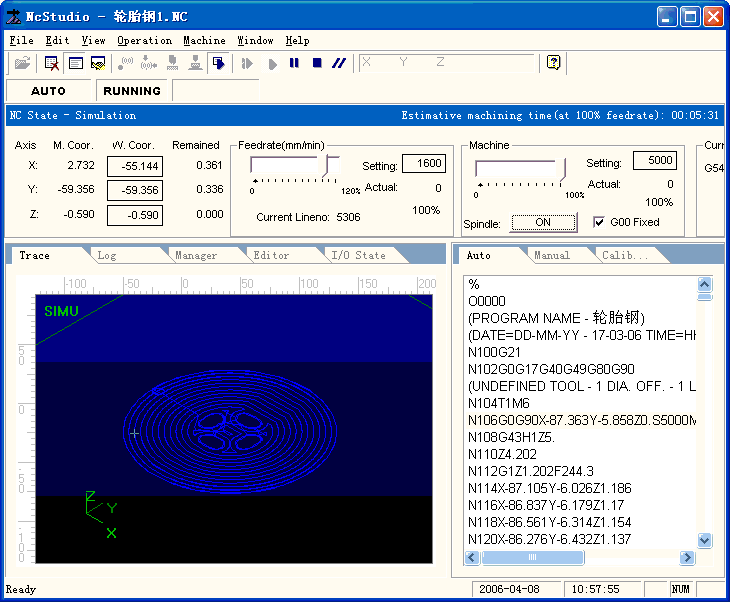Viewport: 730px width, 602px height.
Task: Click the down arrow of code scrollbar
Action: pos(705,540)
